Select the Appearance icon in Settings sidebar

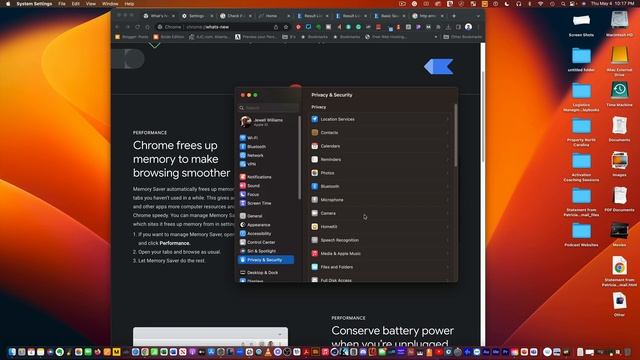[243, 225]
